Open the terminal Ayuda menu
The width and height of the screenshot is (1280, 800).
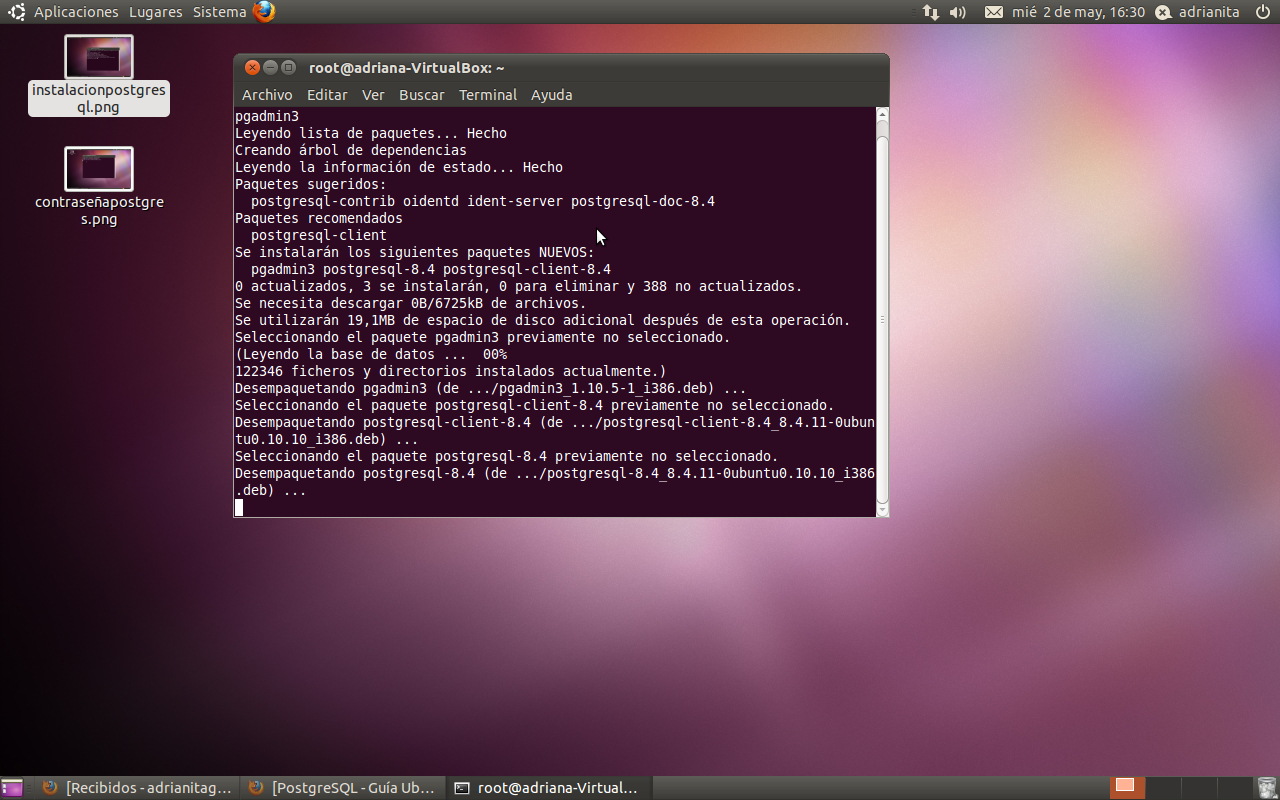[x=551, y=95]
